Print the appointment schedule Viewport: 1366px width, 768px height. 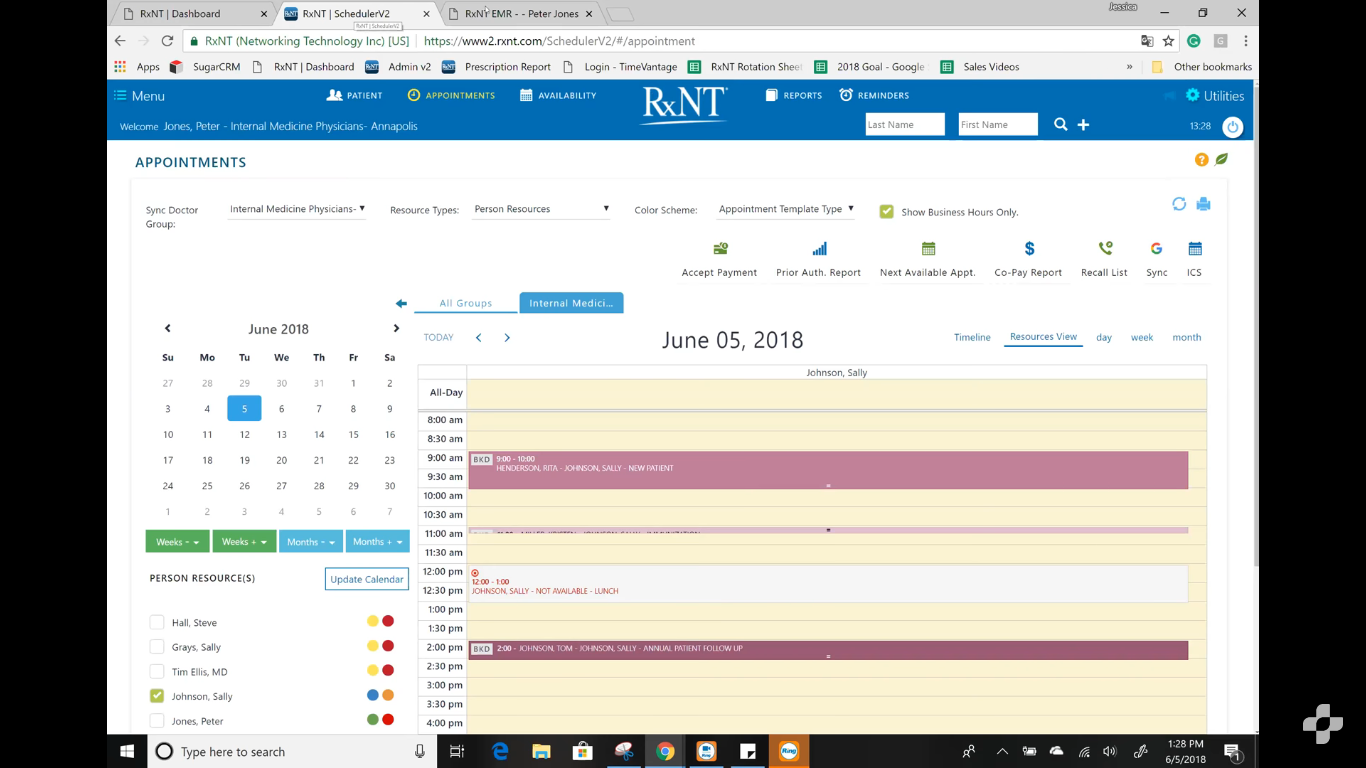click(1203, 204)
